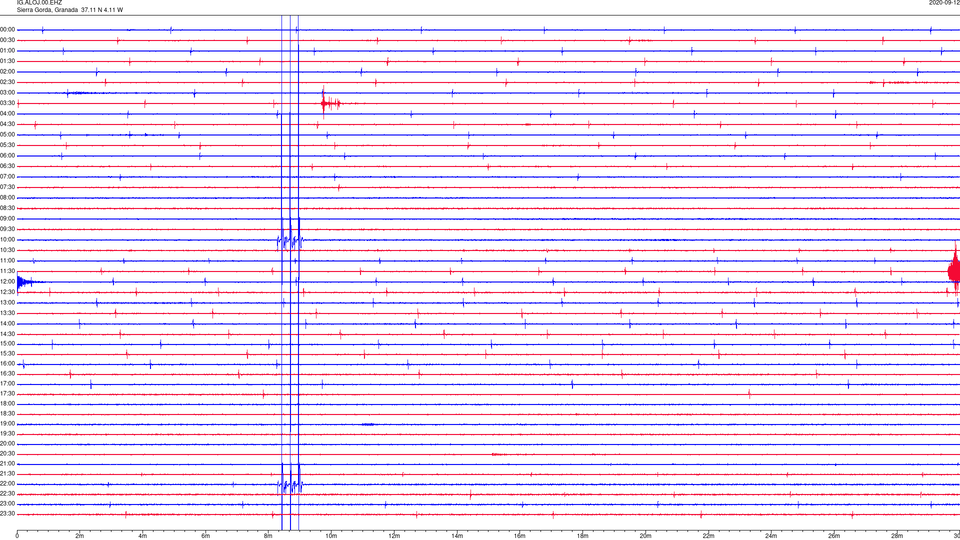
Task: Click the 28m tick on time axis
Action: (897, 536)
